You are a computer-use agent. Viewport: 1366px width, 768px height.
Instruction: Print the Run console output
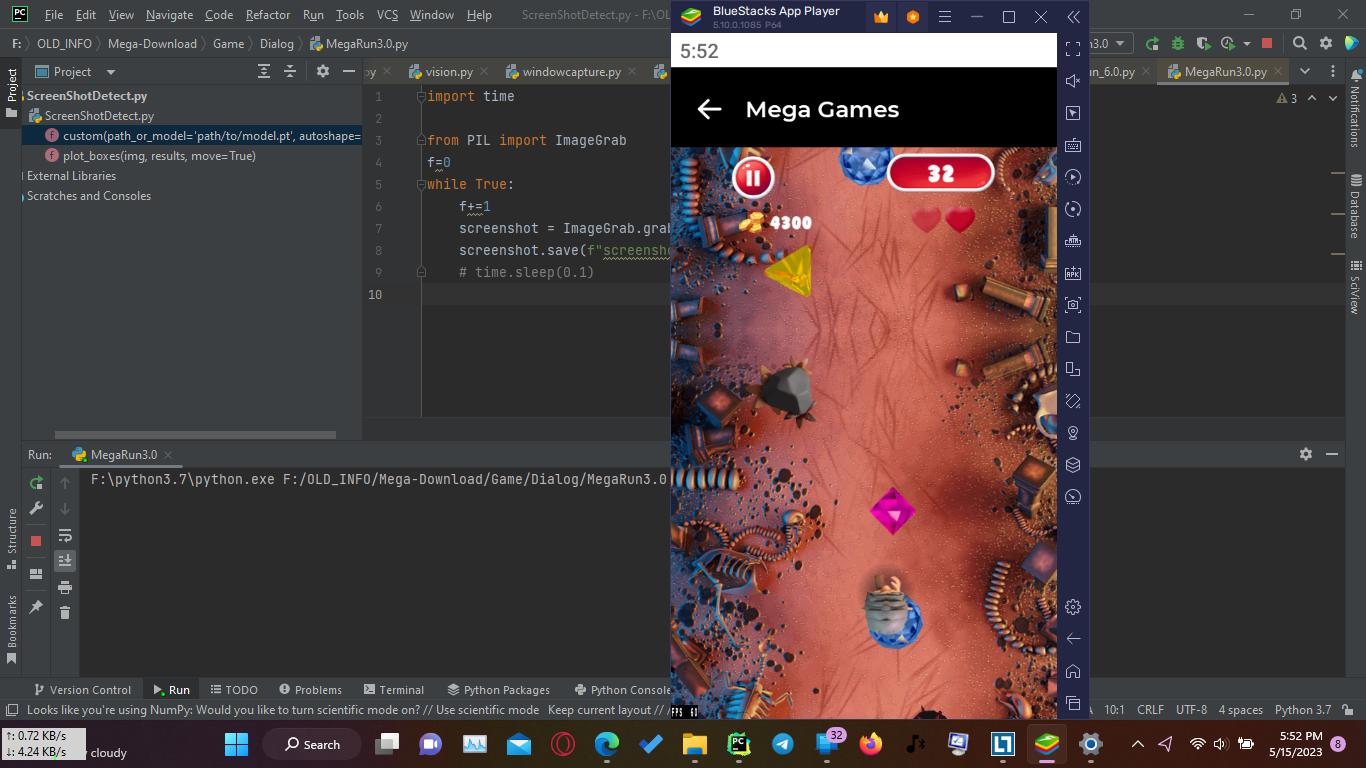(x=65, y=587)
